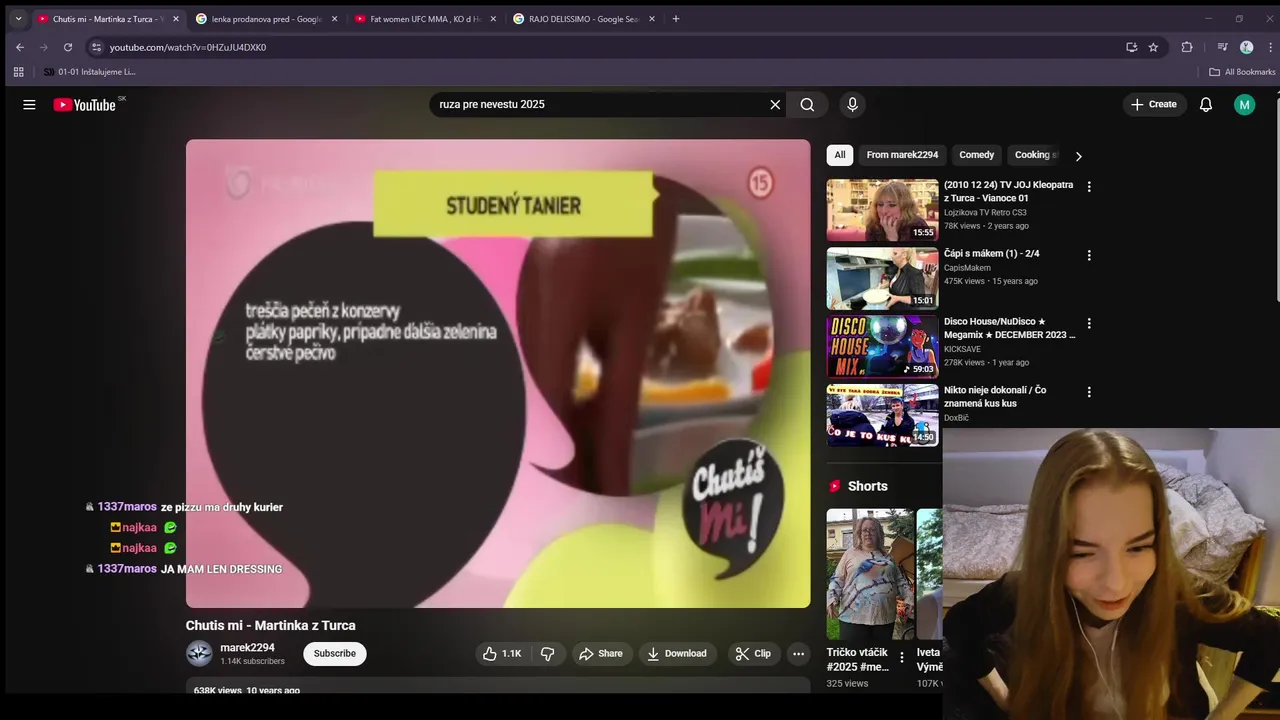Click the Create button

pos(1154,104)
